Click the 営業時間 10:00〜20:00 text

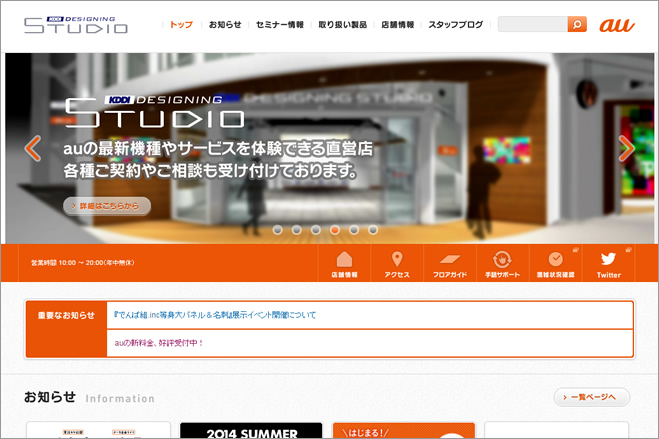click(82, 263)
